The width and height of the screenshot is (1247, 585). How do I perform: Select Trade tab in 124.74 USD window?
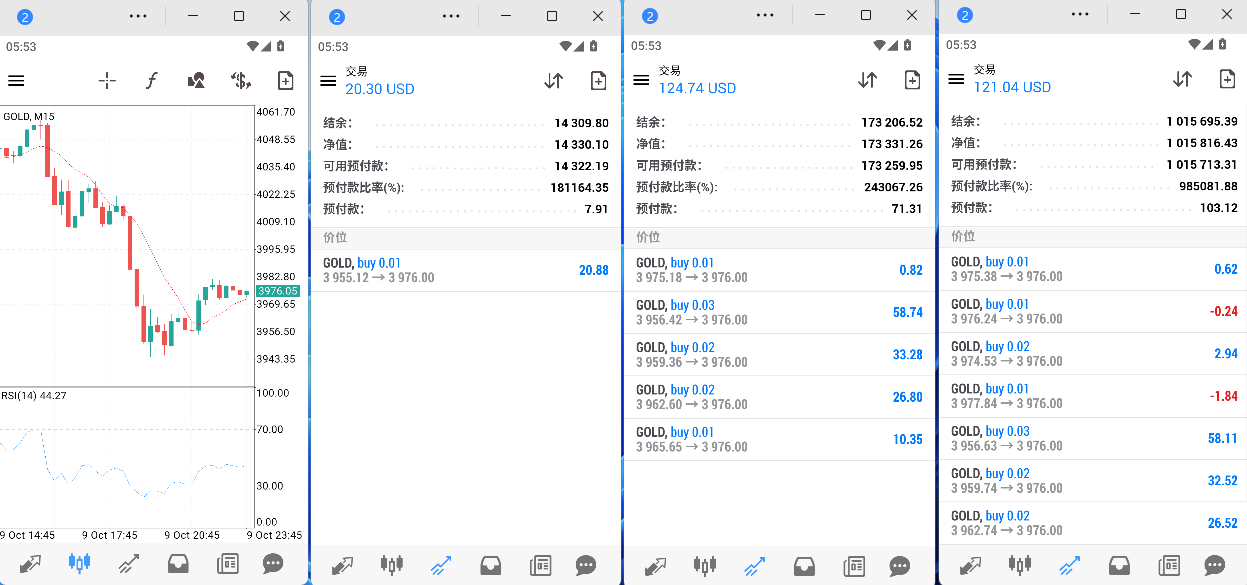click(x=755, y=566)
